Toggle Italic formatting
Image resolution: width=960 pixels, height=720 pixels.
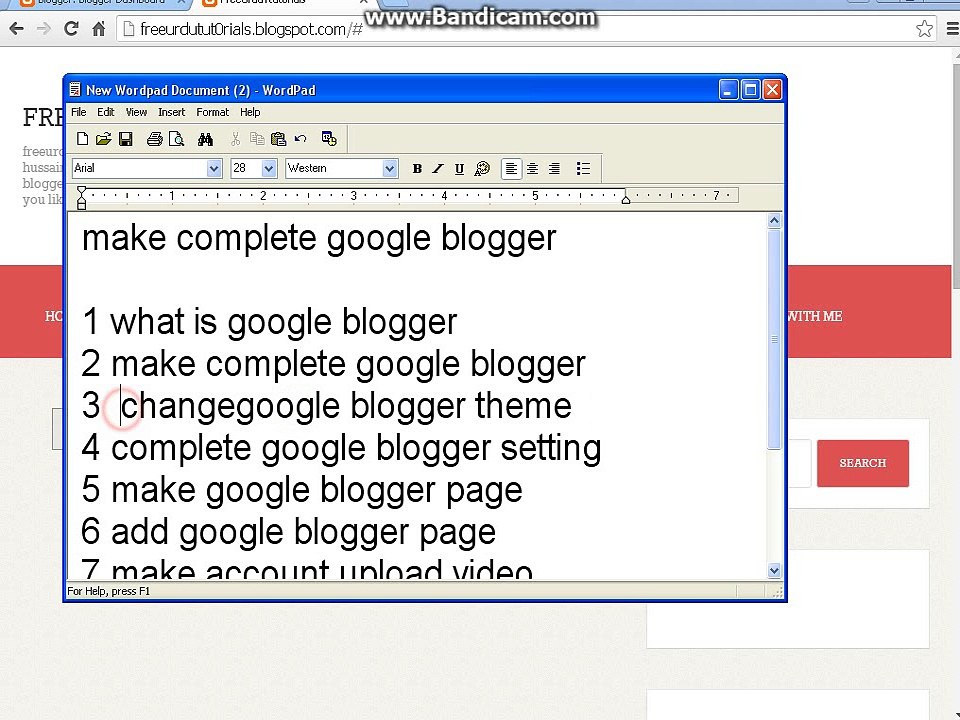(438, 168)
